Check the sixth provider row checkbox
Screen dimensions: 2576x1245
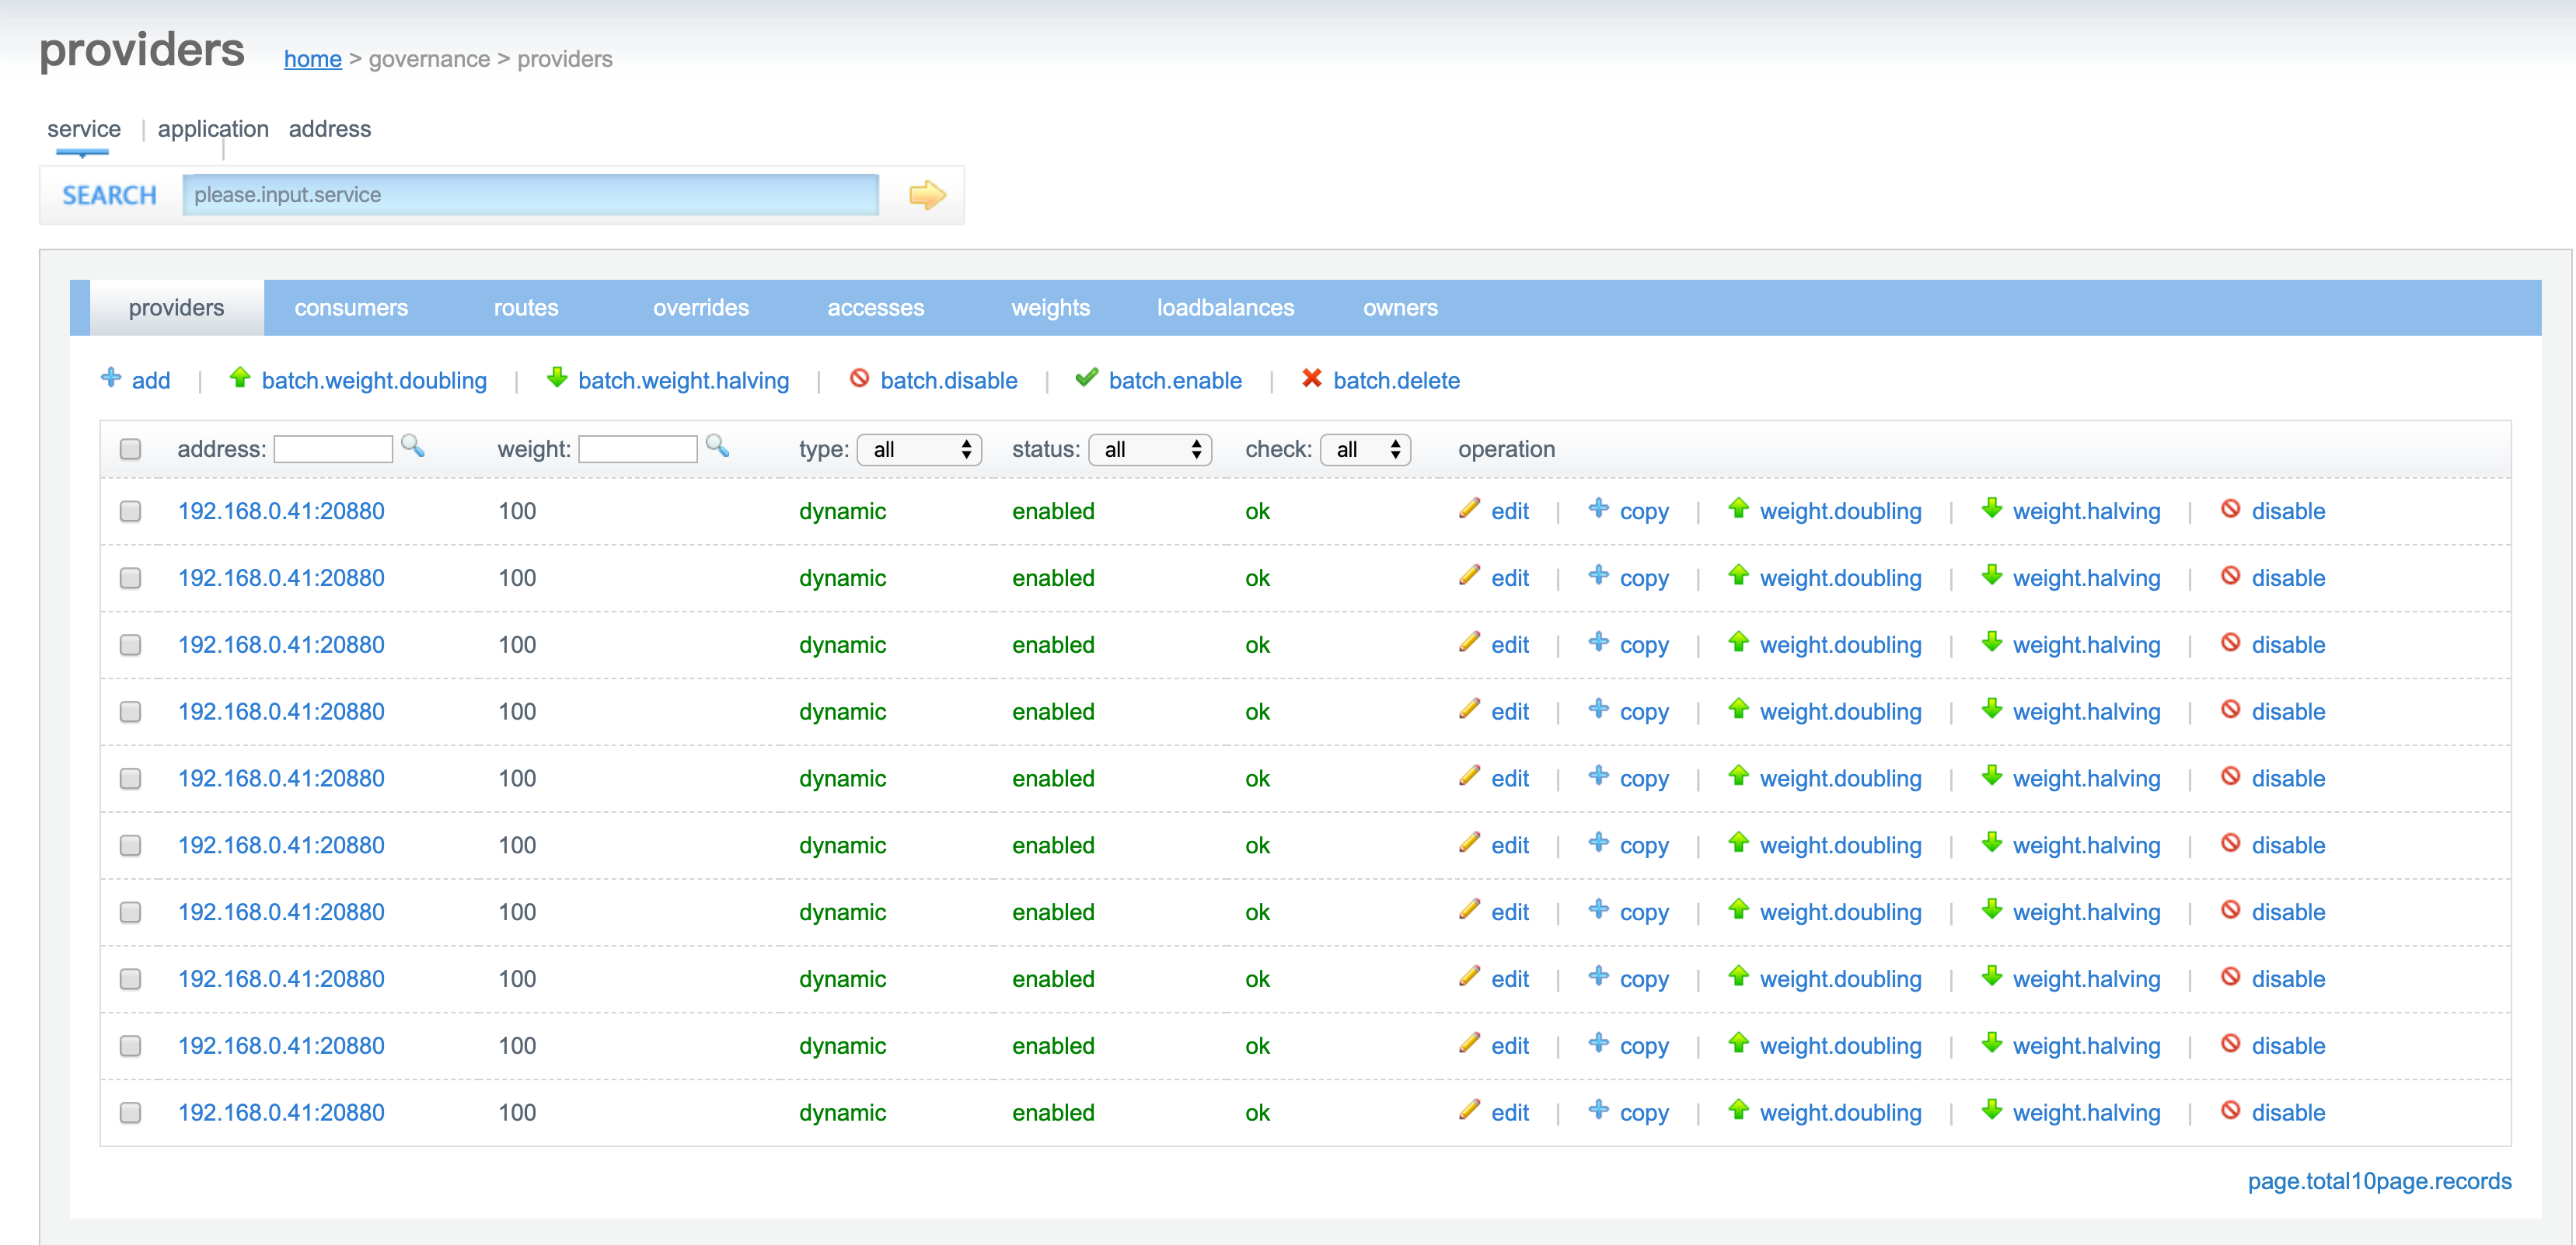(x=130, y=845)
